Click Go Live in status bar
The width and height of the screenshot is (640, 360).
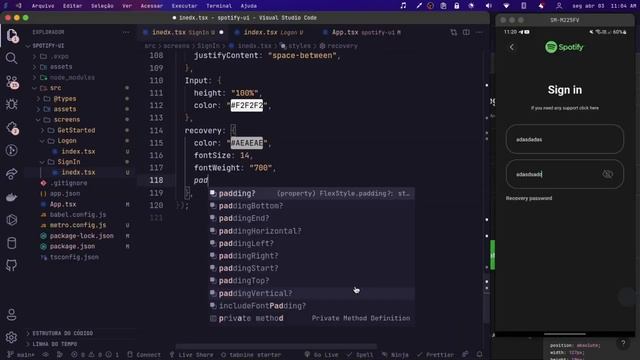click(x=321, y=355)
